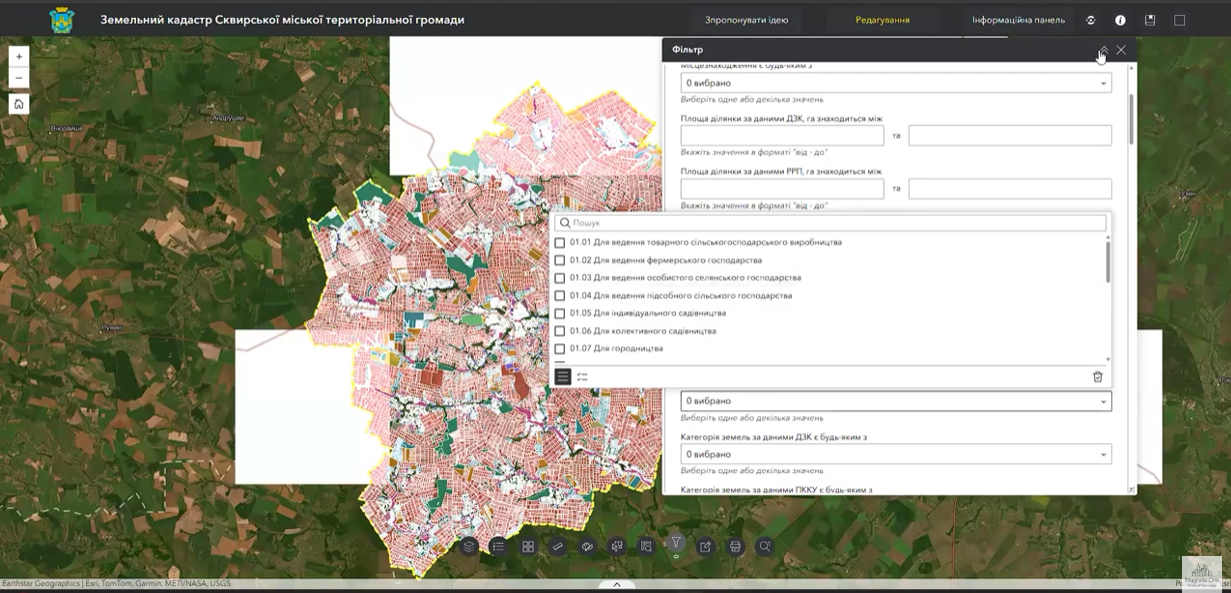Viewport: 1231px width, 593px height.
Task: Click the map home button
Action: (19, 104)
